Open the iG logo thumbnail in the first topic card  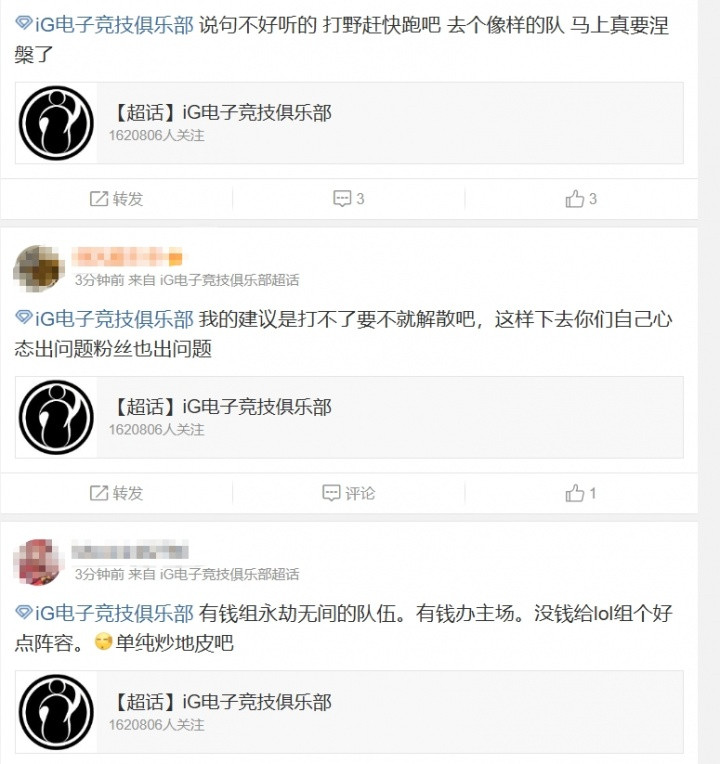pos(57,123)
